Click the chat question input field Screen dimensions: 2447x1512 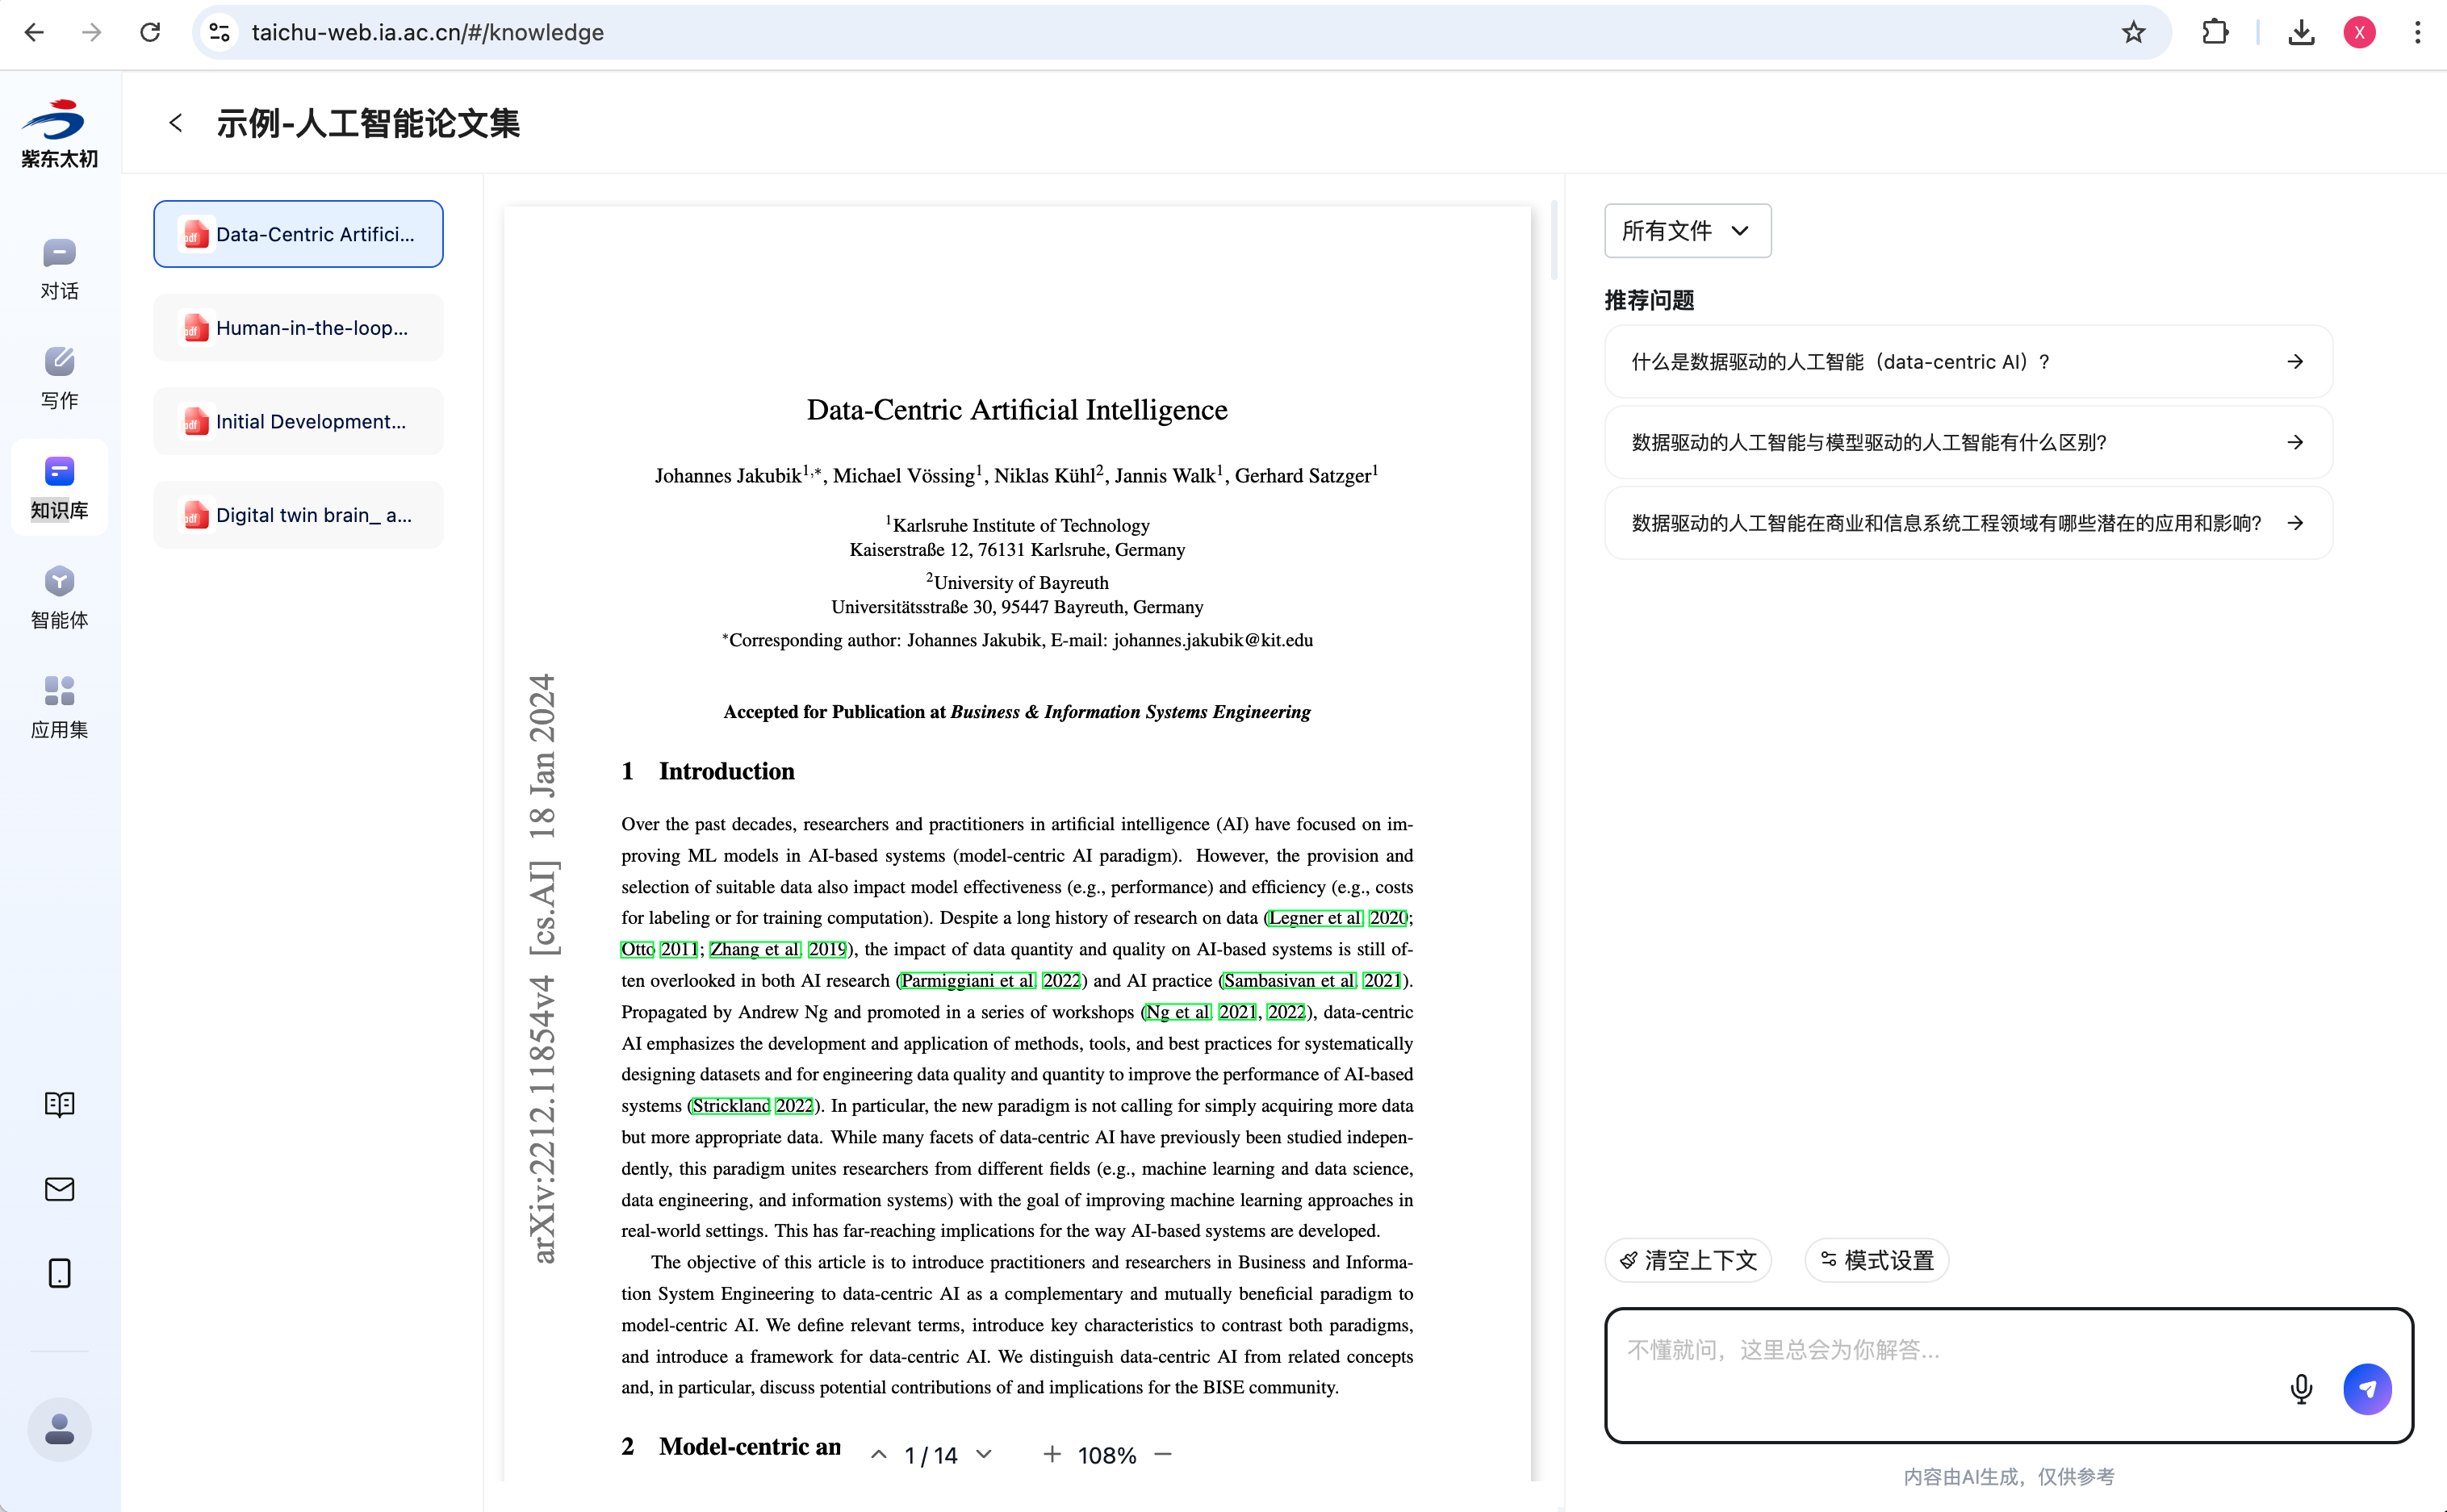click(x=1940, y=1350)
